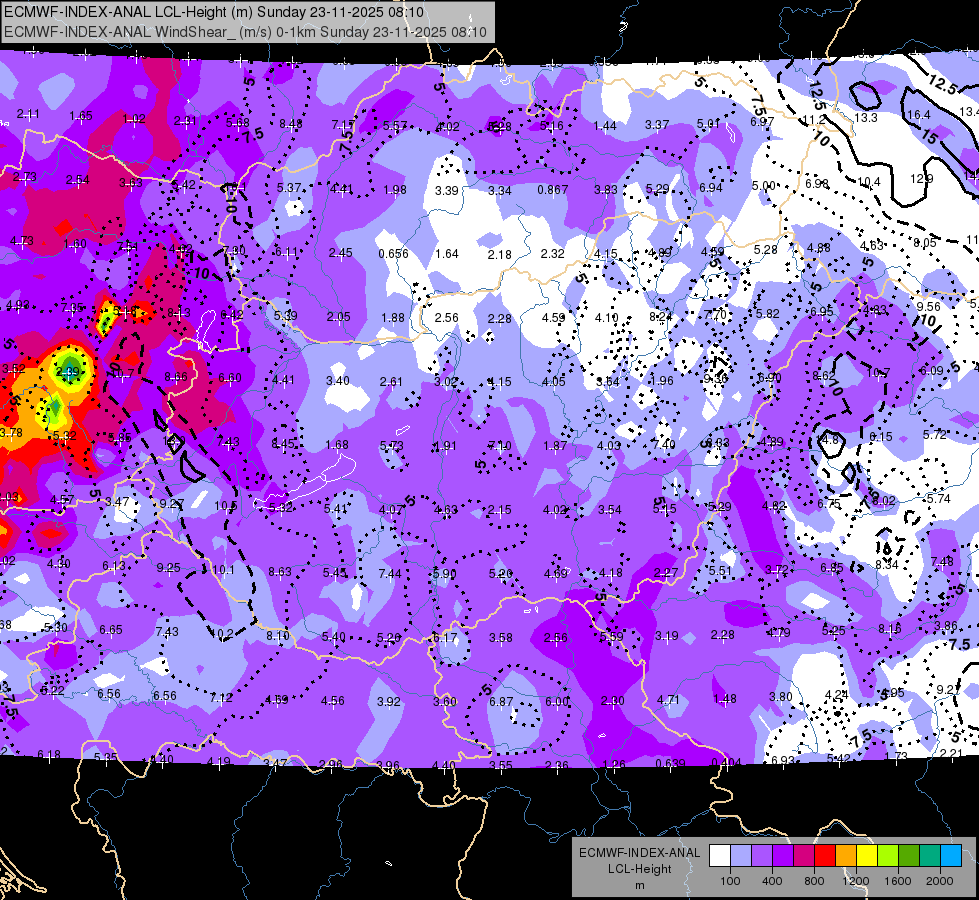Click the wind shear value 0.656
This screenshot has width=979, height=900.
(x=393, y=254)
